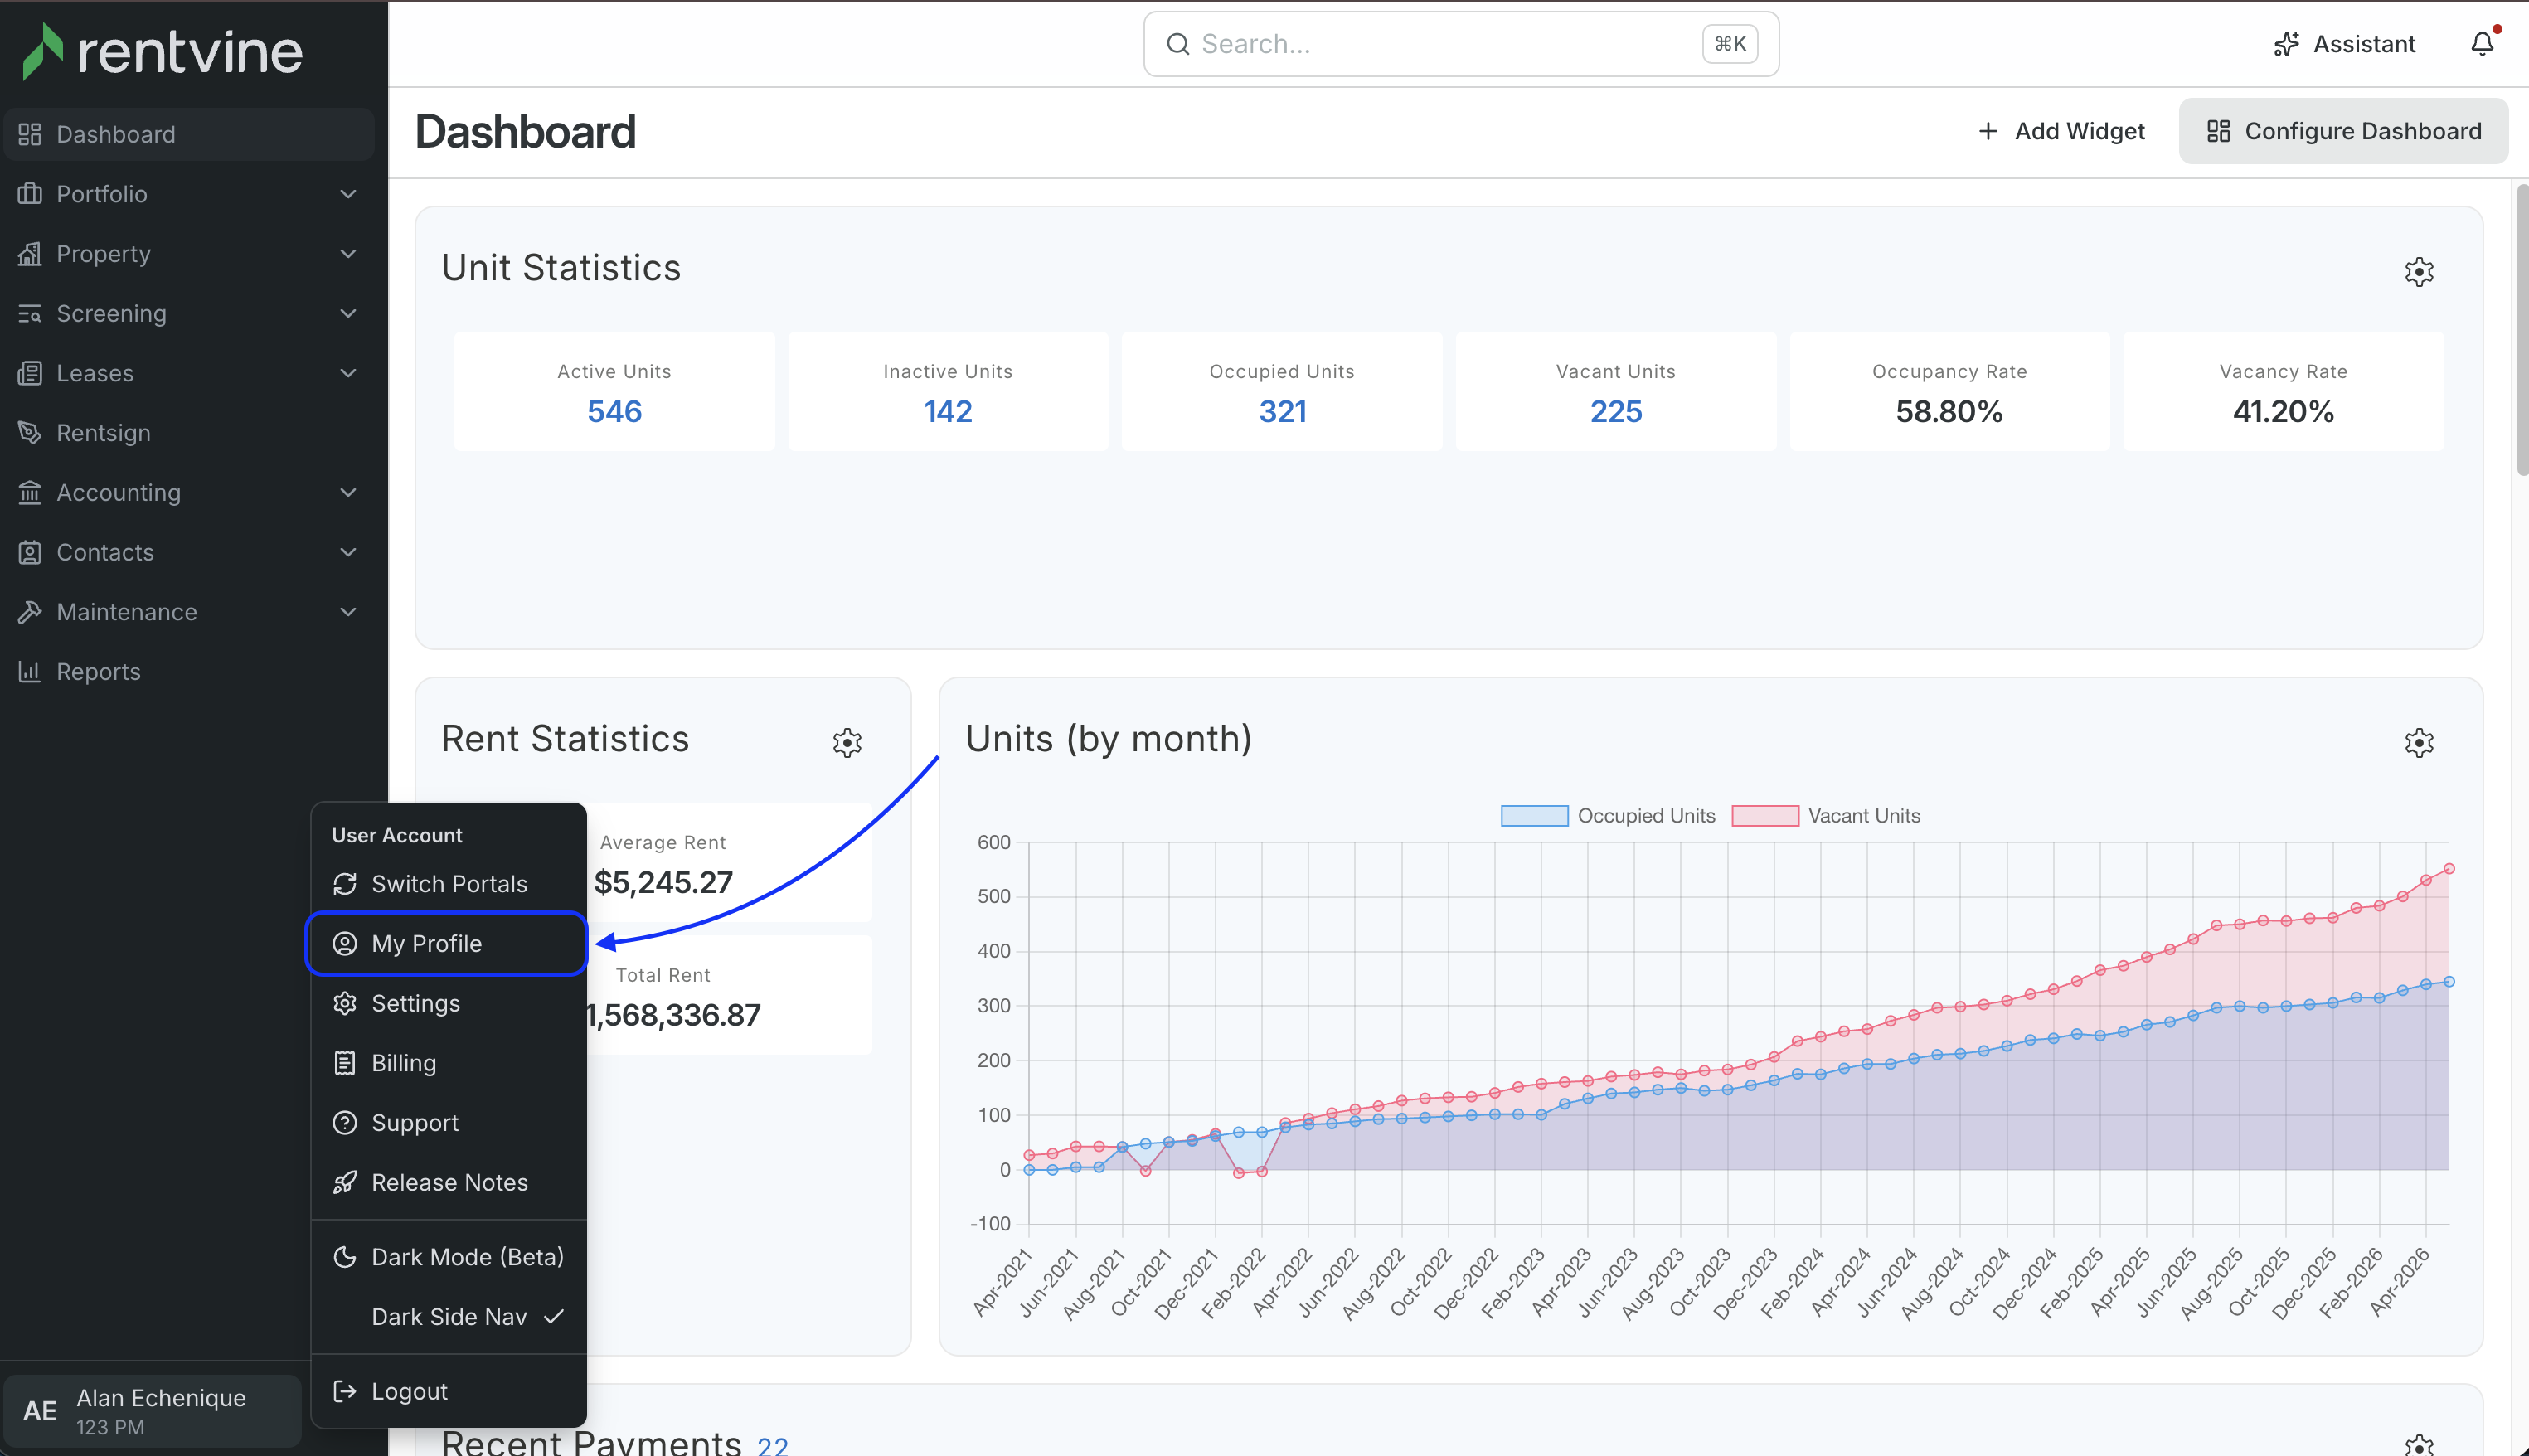Expand the Maintenance chevron in sidebar
This screenshot has height=1456, width=2529.
point(348,612)
